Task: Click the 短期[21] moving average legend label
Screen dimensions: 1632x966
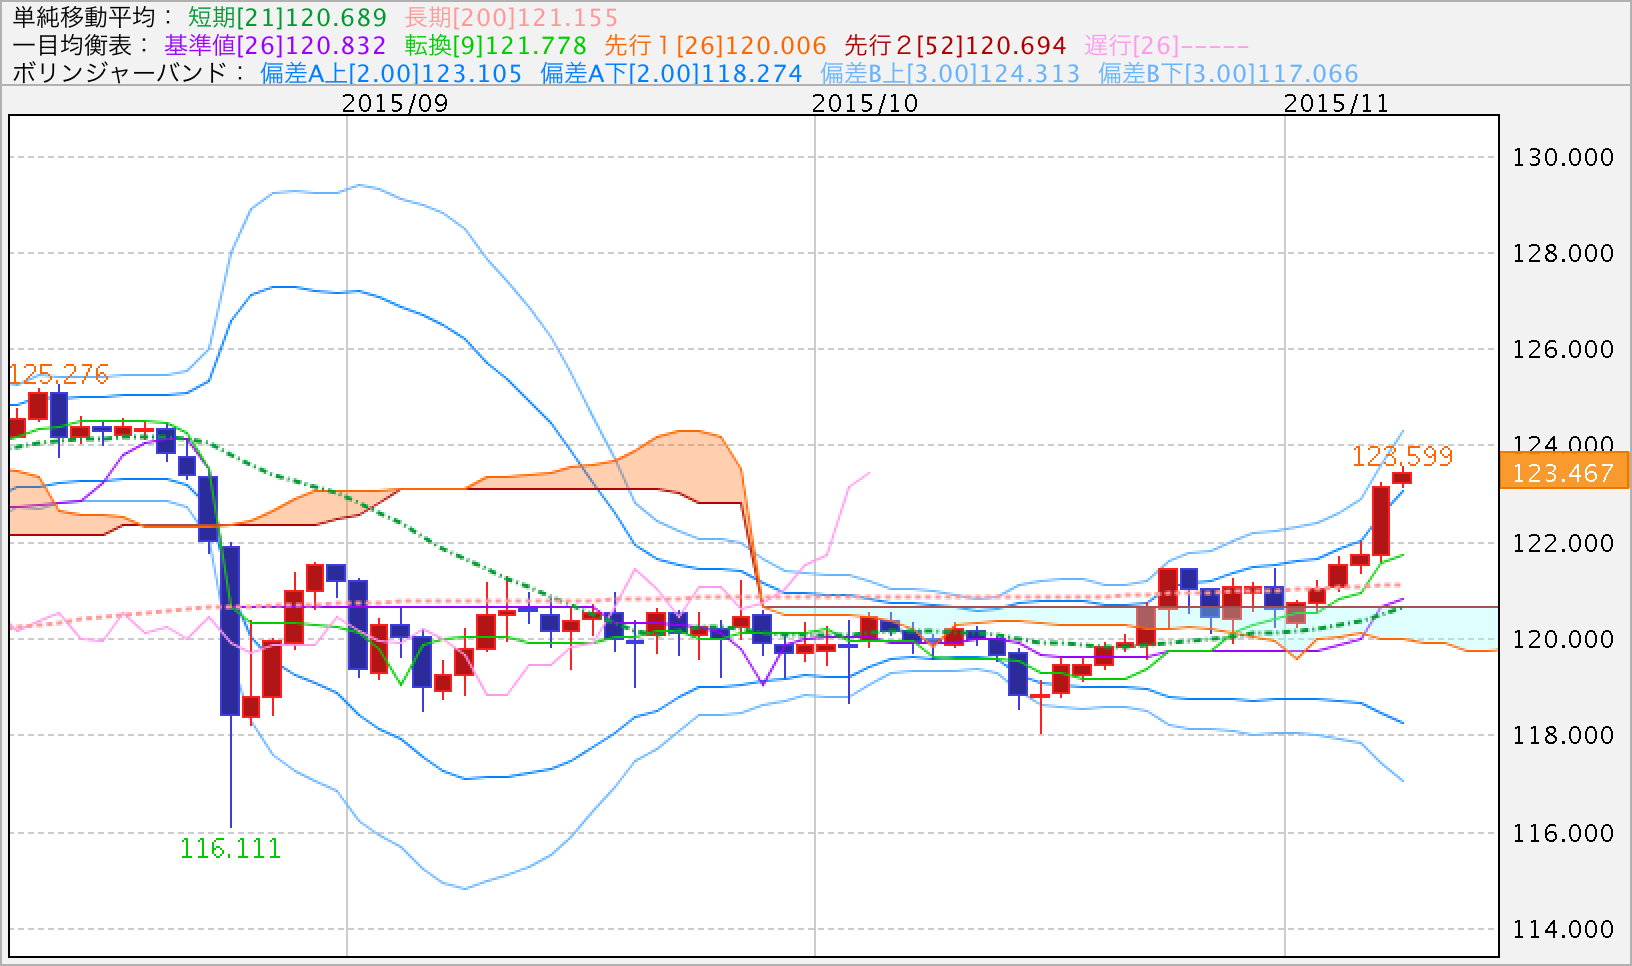Action: click(x=287, y=18)
